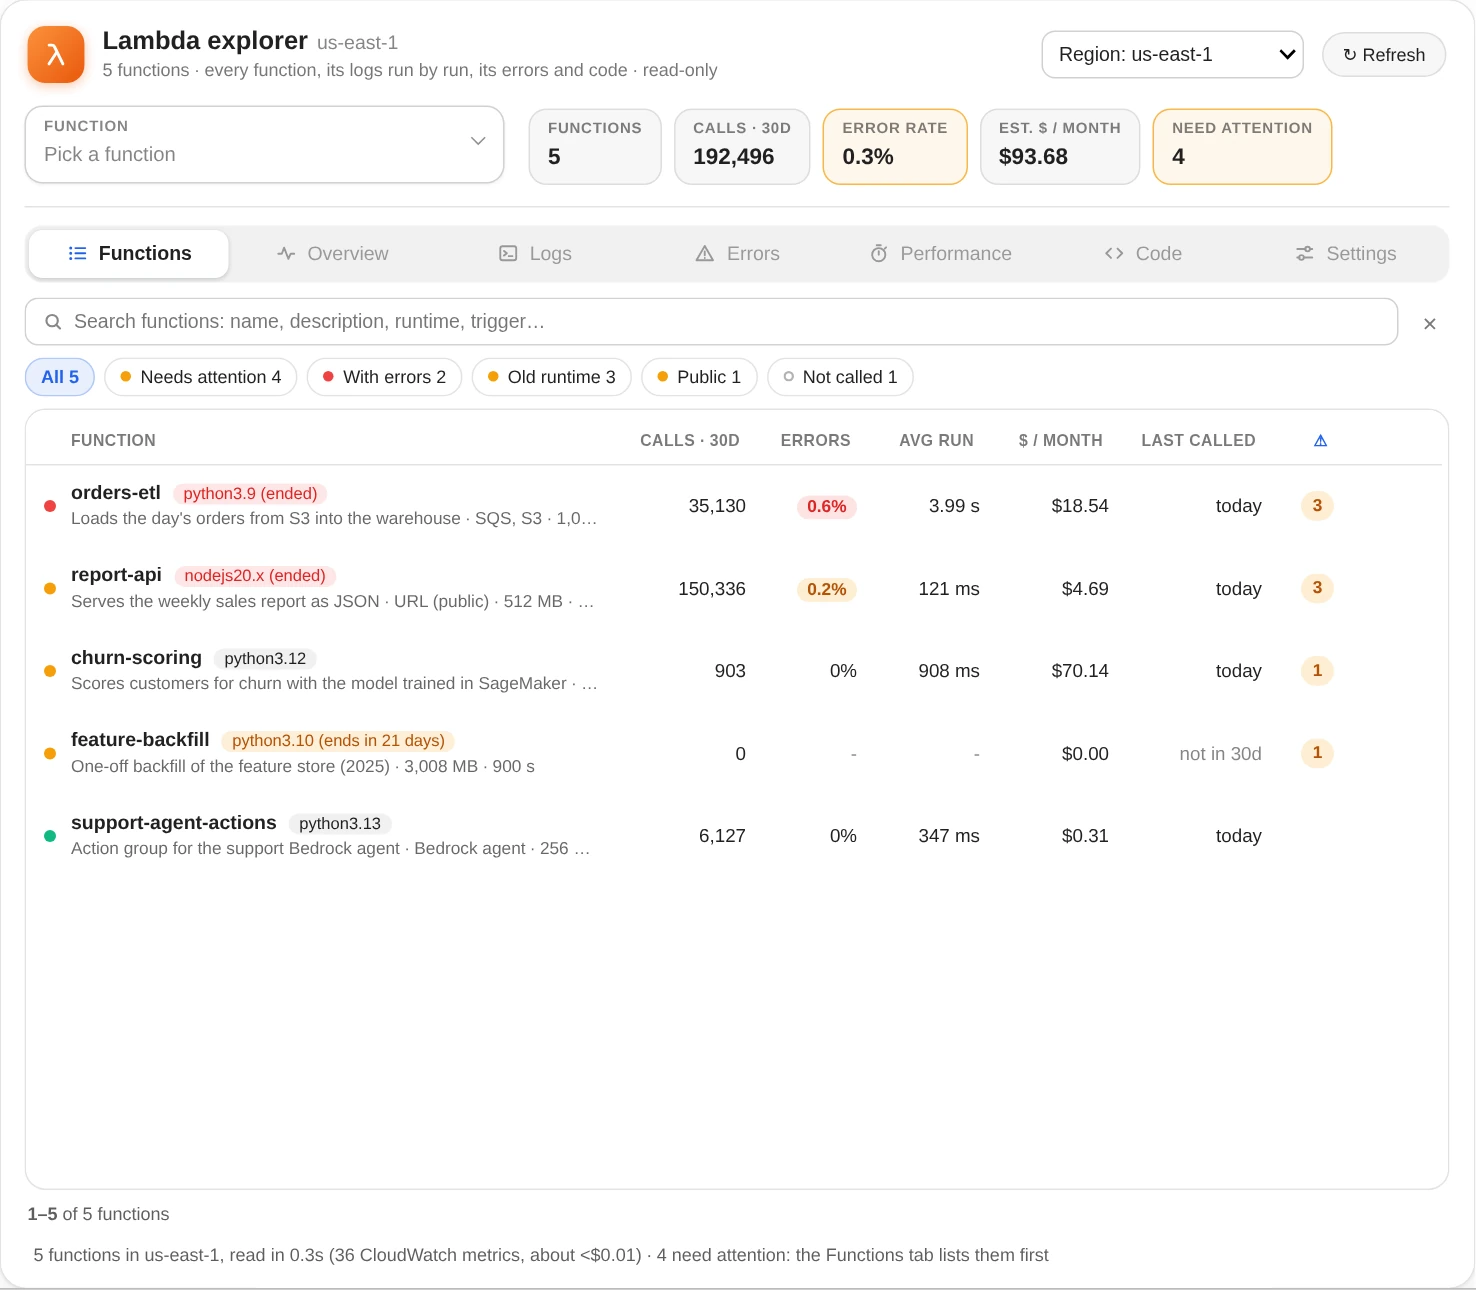
Task: Toggle the All 5 filter chip
Action: 60,377
